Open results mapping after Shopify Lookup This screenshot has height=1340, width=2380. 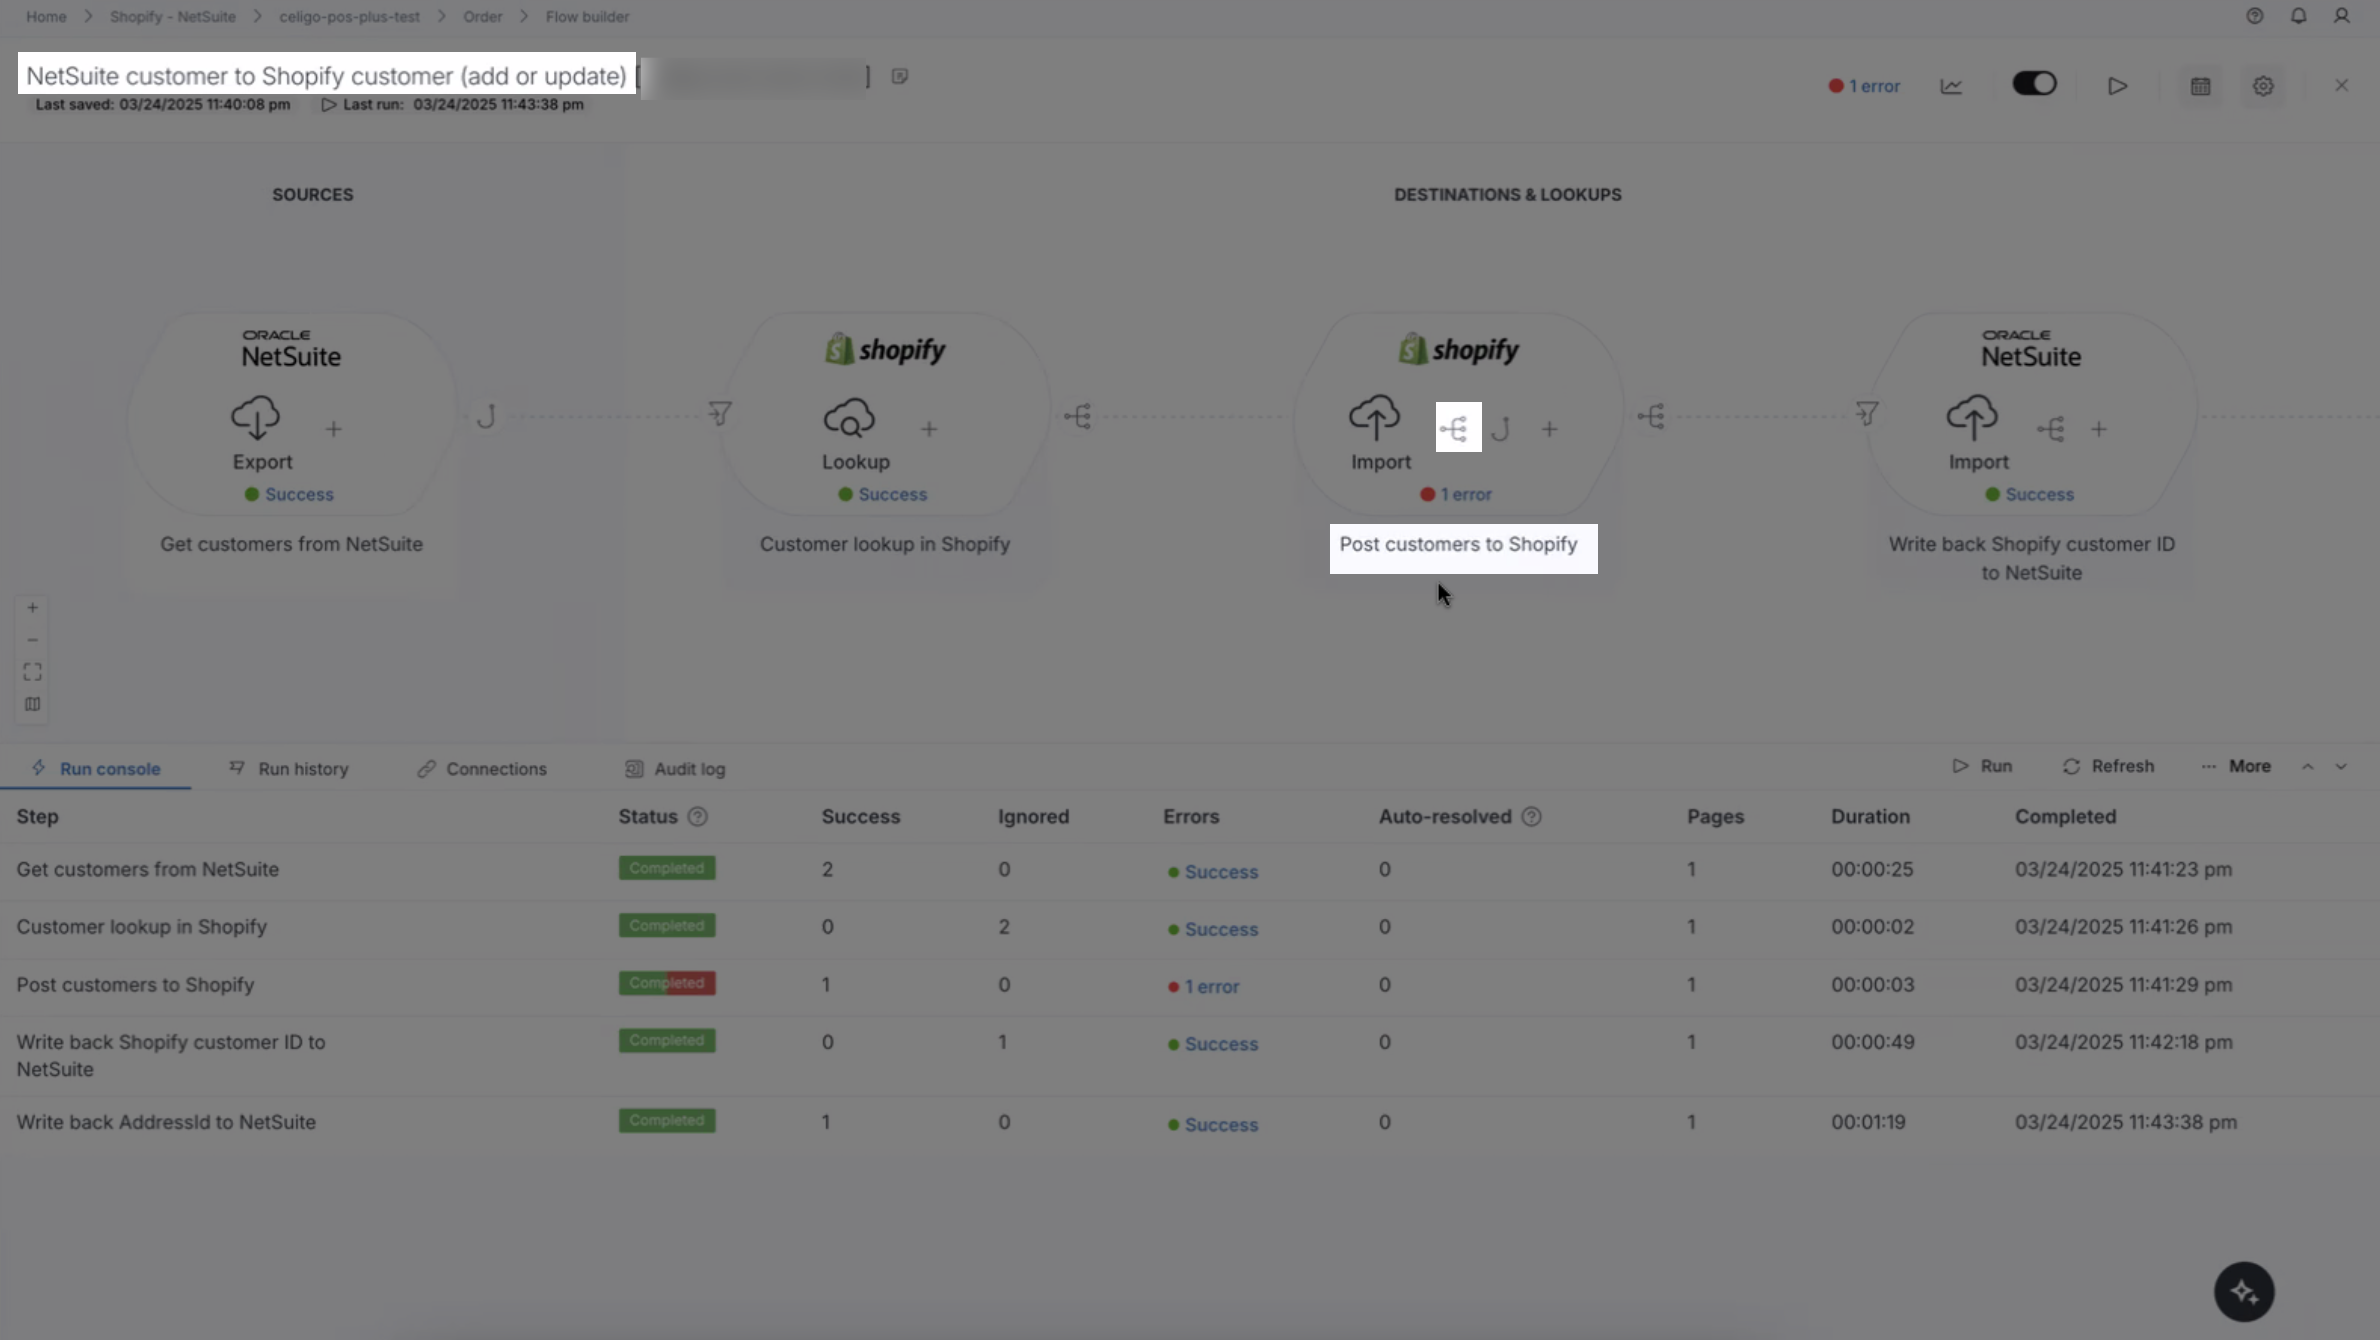tap(1077, 416)
